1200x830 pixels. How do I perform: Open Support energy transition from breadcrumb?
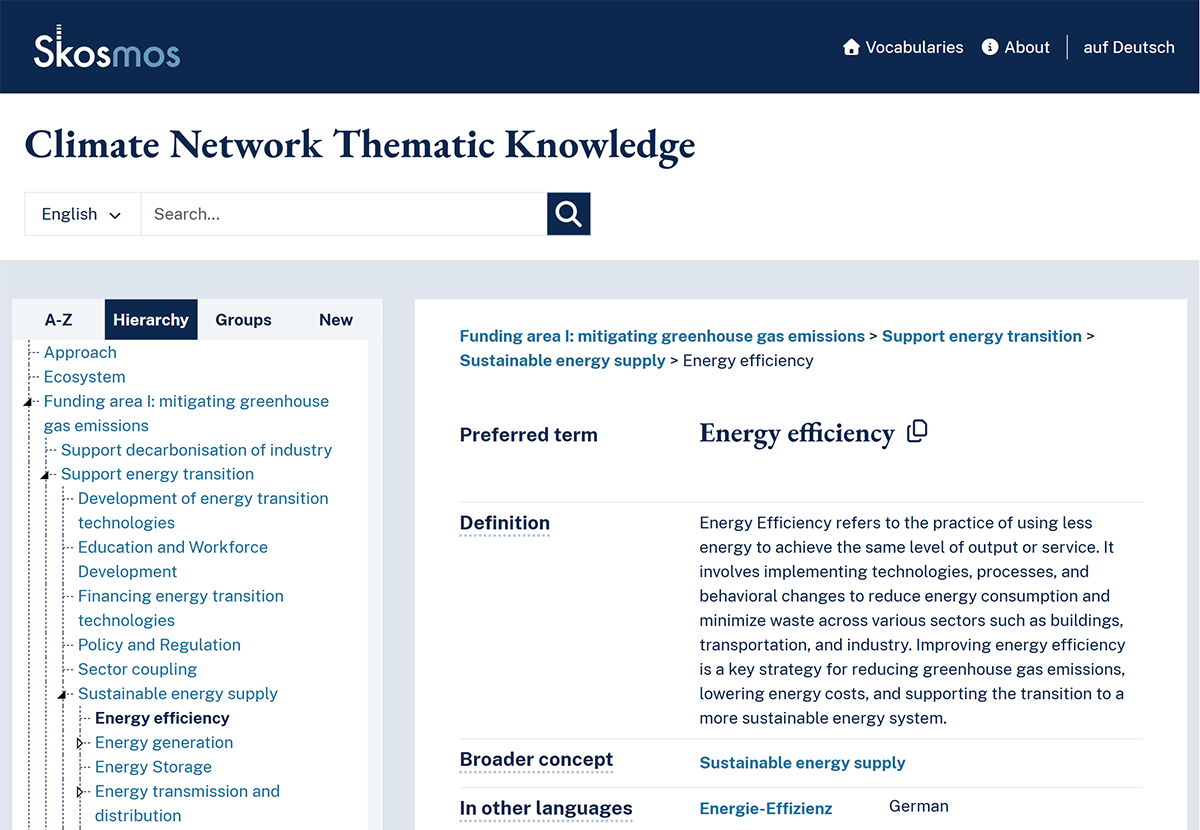click(981, 336)
